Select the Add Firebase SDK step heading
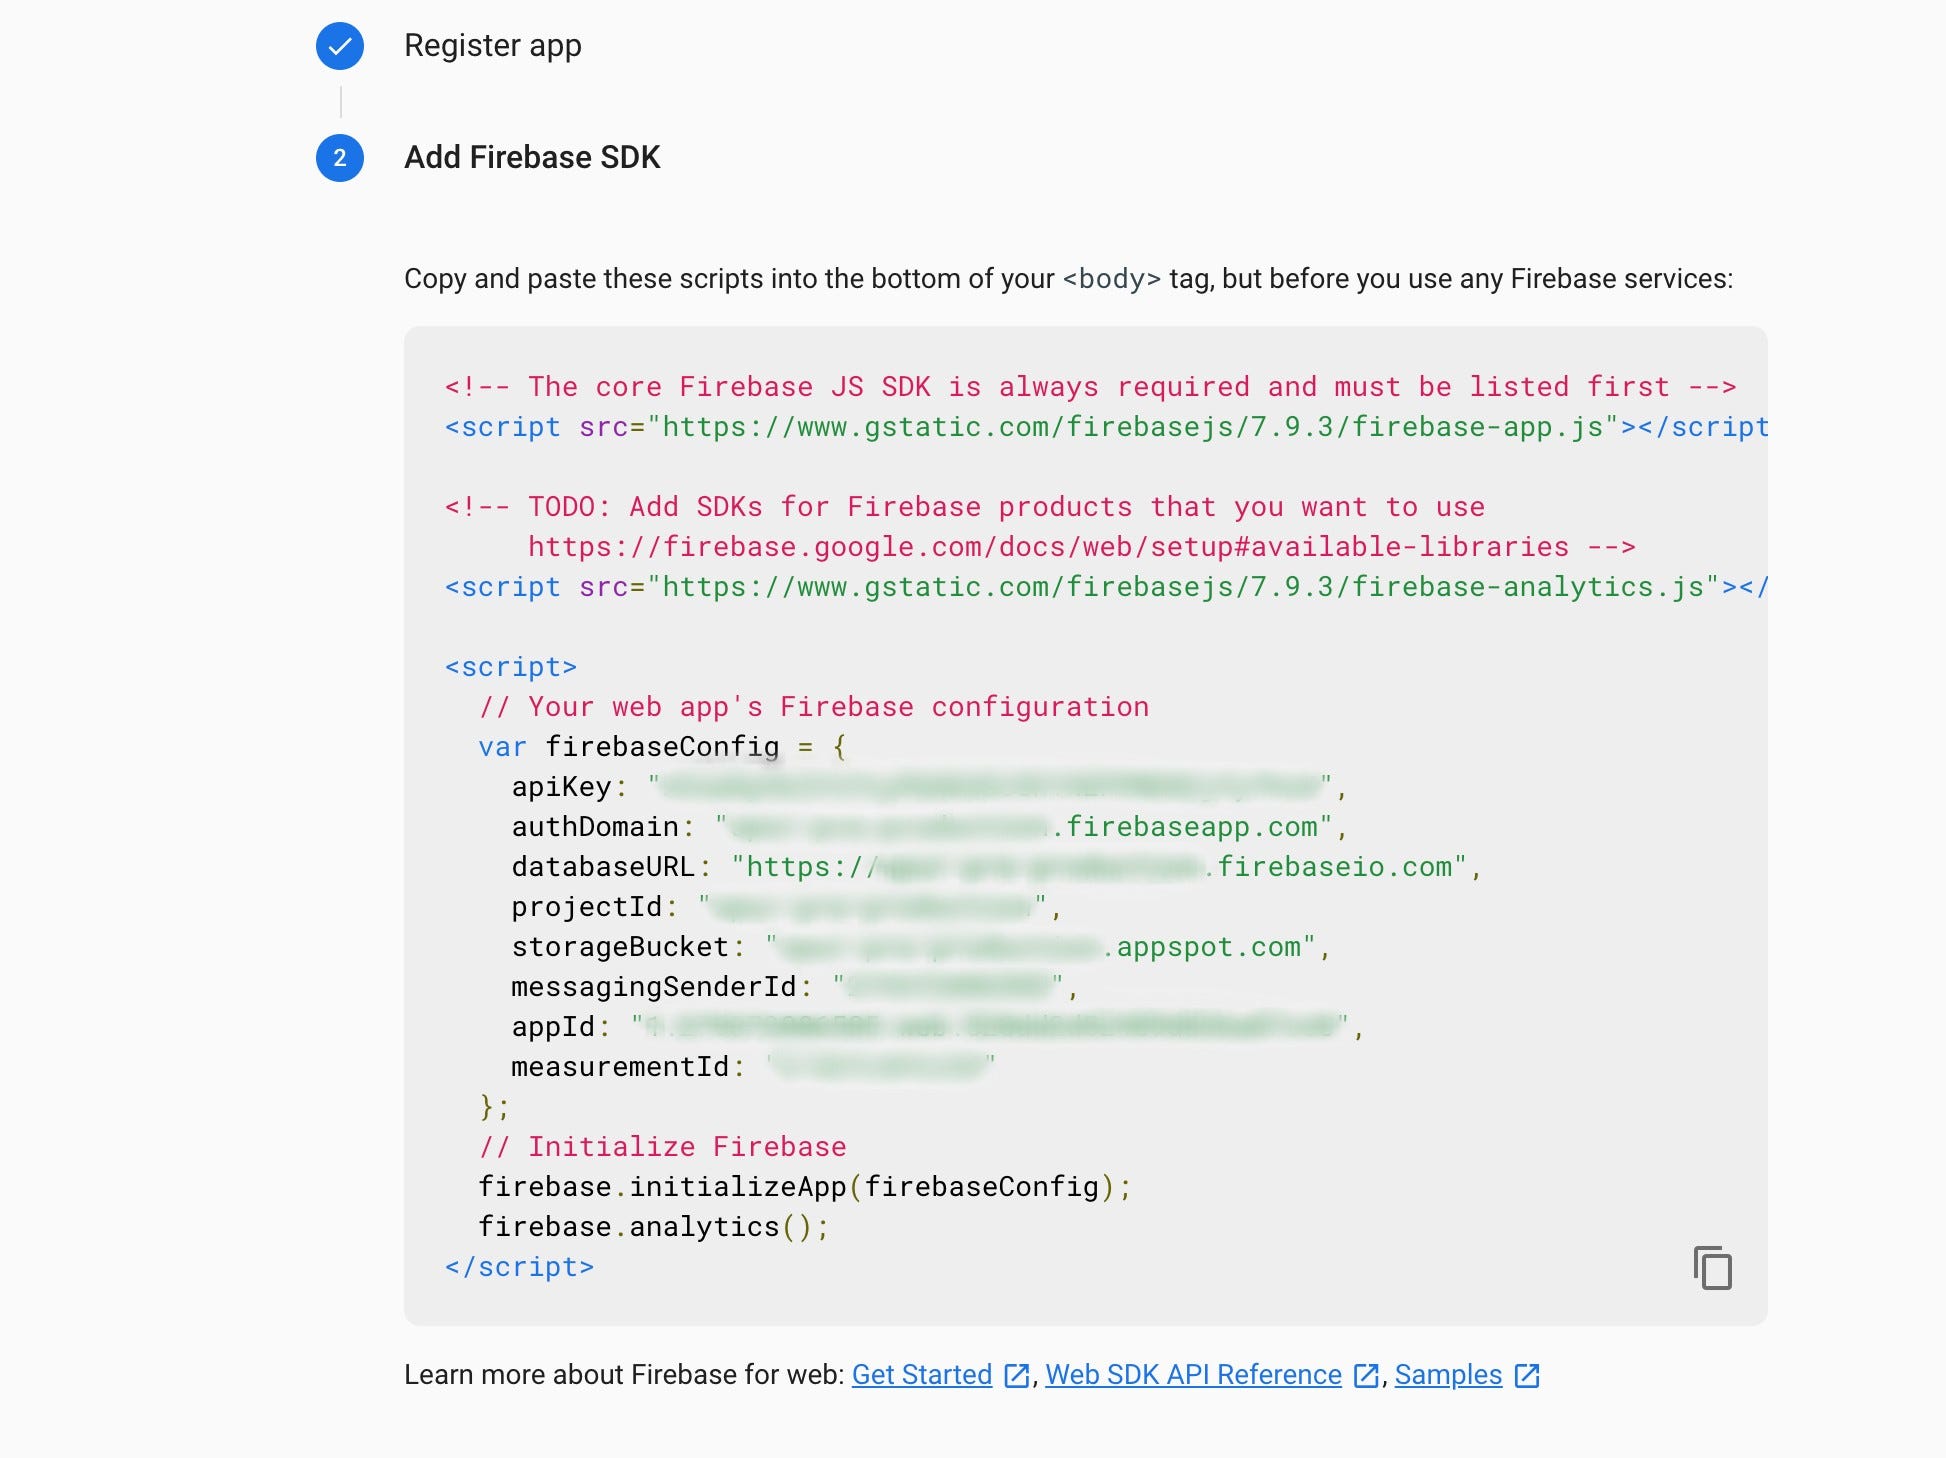The width and height of the screenshot is (1946, 1458). pos(532,158)
